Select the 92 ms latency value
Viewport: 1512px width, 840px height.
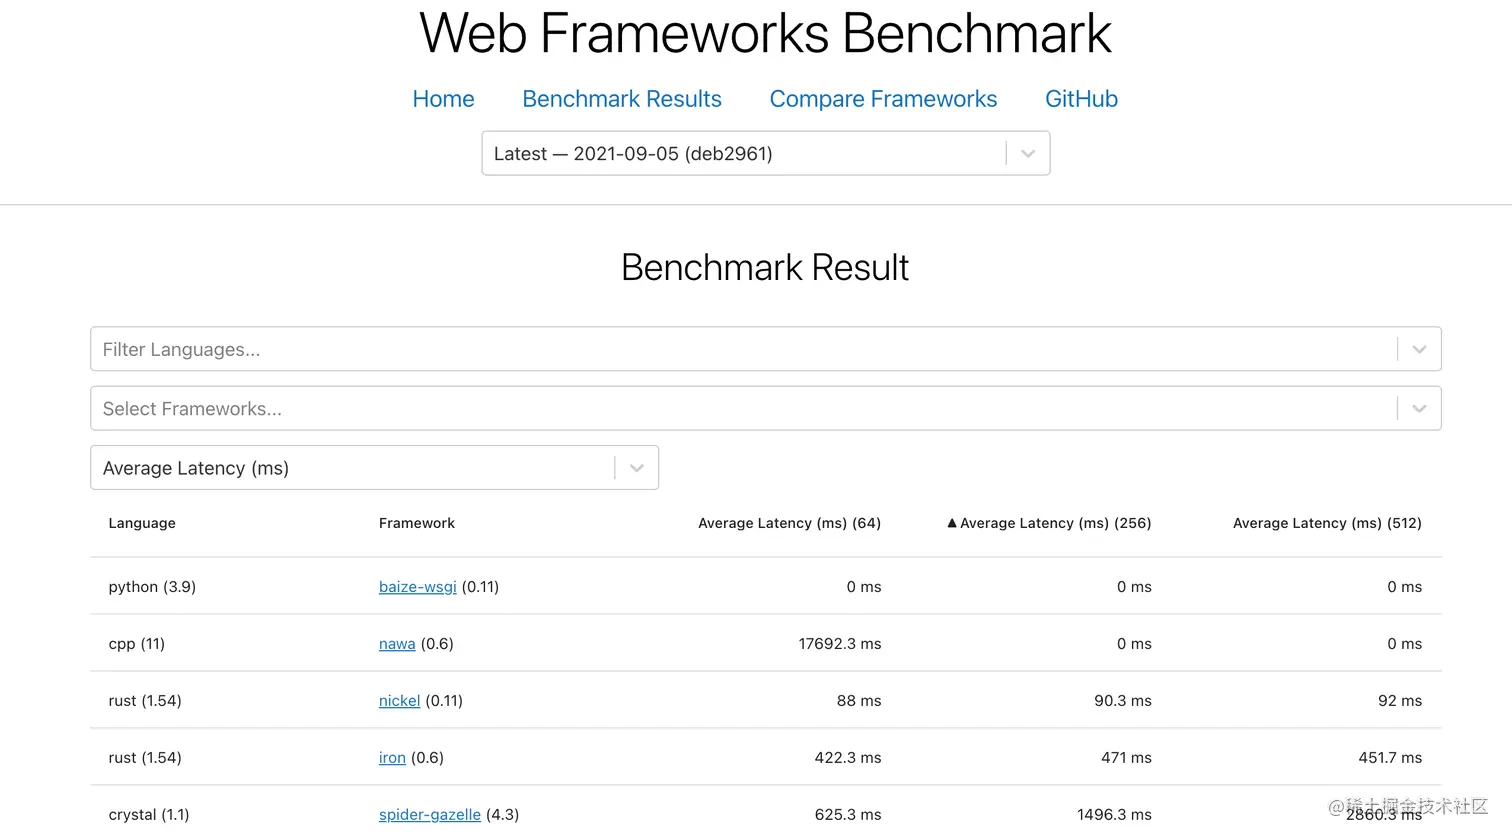[x=1400, y=701]
